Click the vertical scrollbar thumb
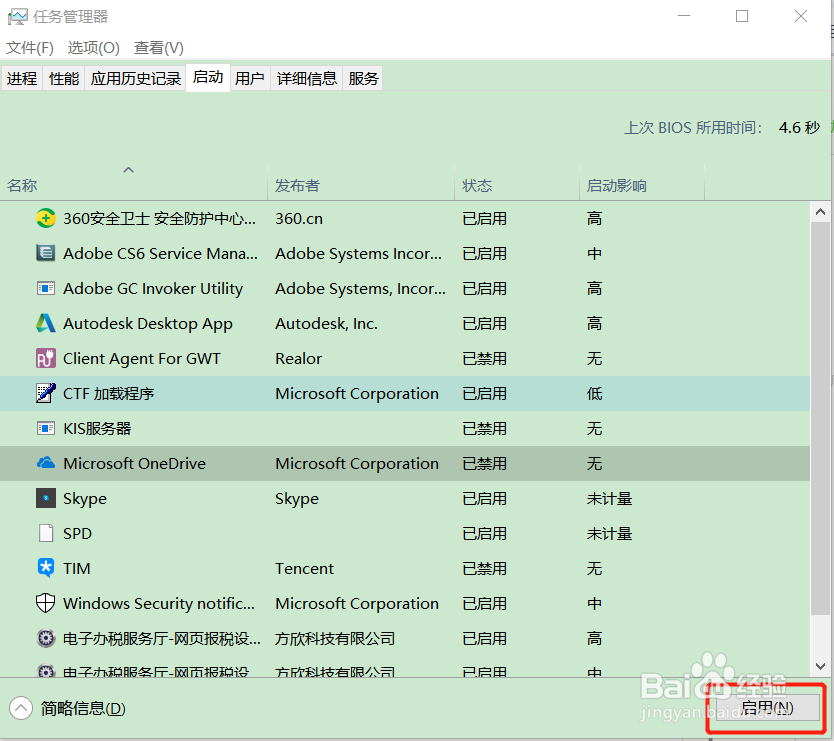The image size is (834, 741). pyautogui.click(x=820, y=418)
